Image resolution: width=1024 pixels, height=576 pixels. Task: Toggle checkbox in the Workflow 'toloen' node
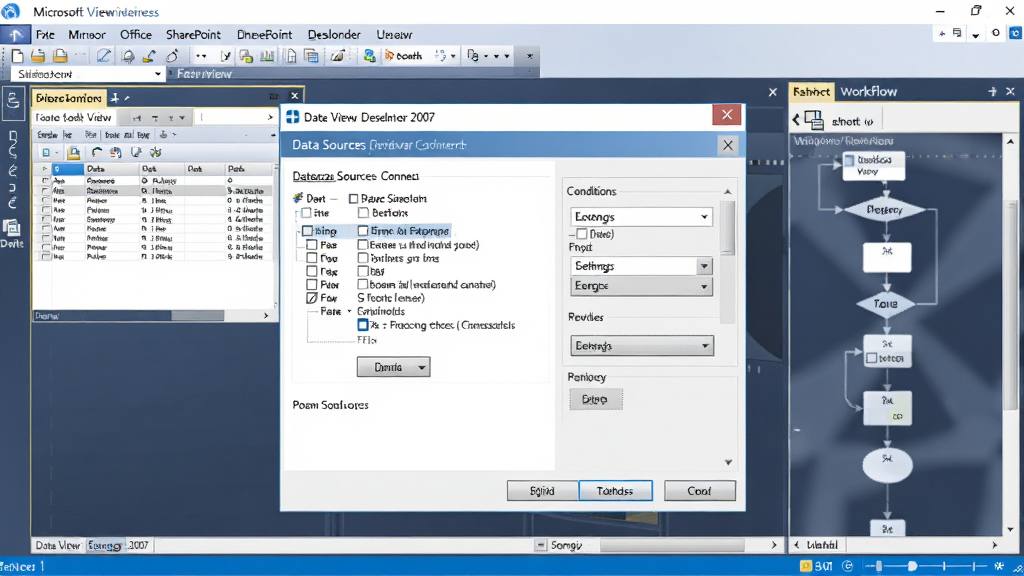tap(871, 359)
